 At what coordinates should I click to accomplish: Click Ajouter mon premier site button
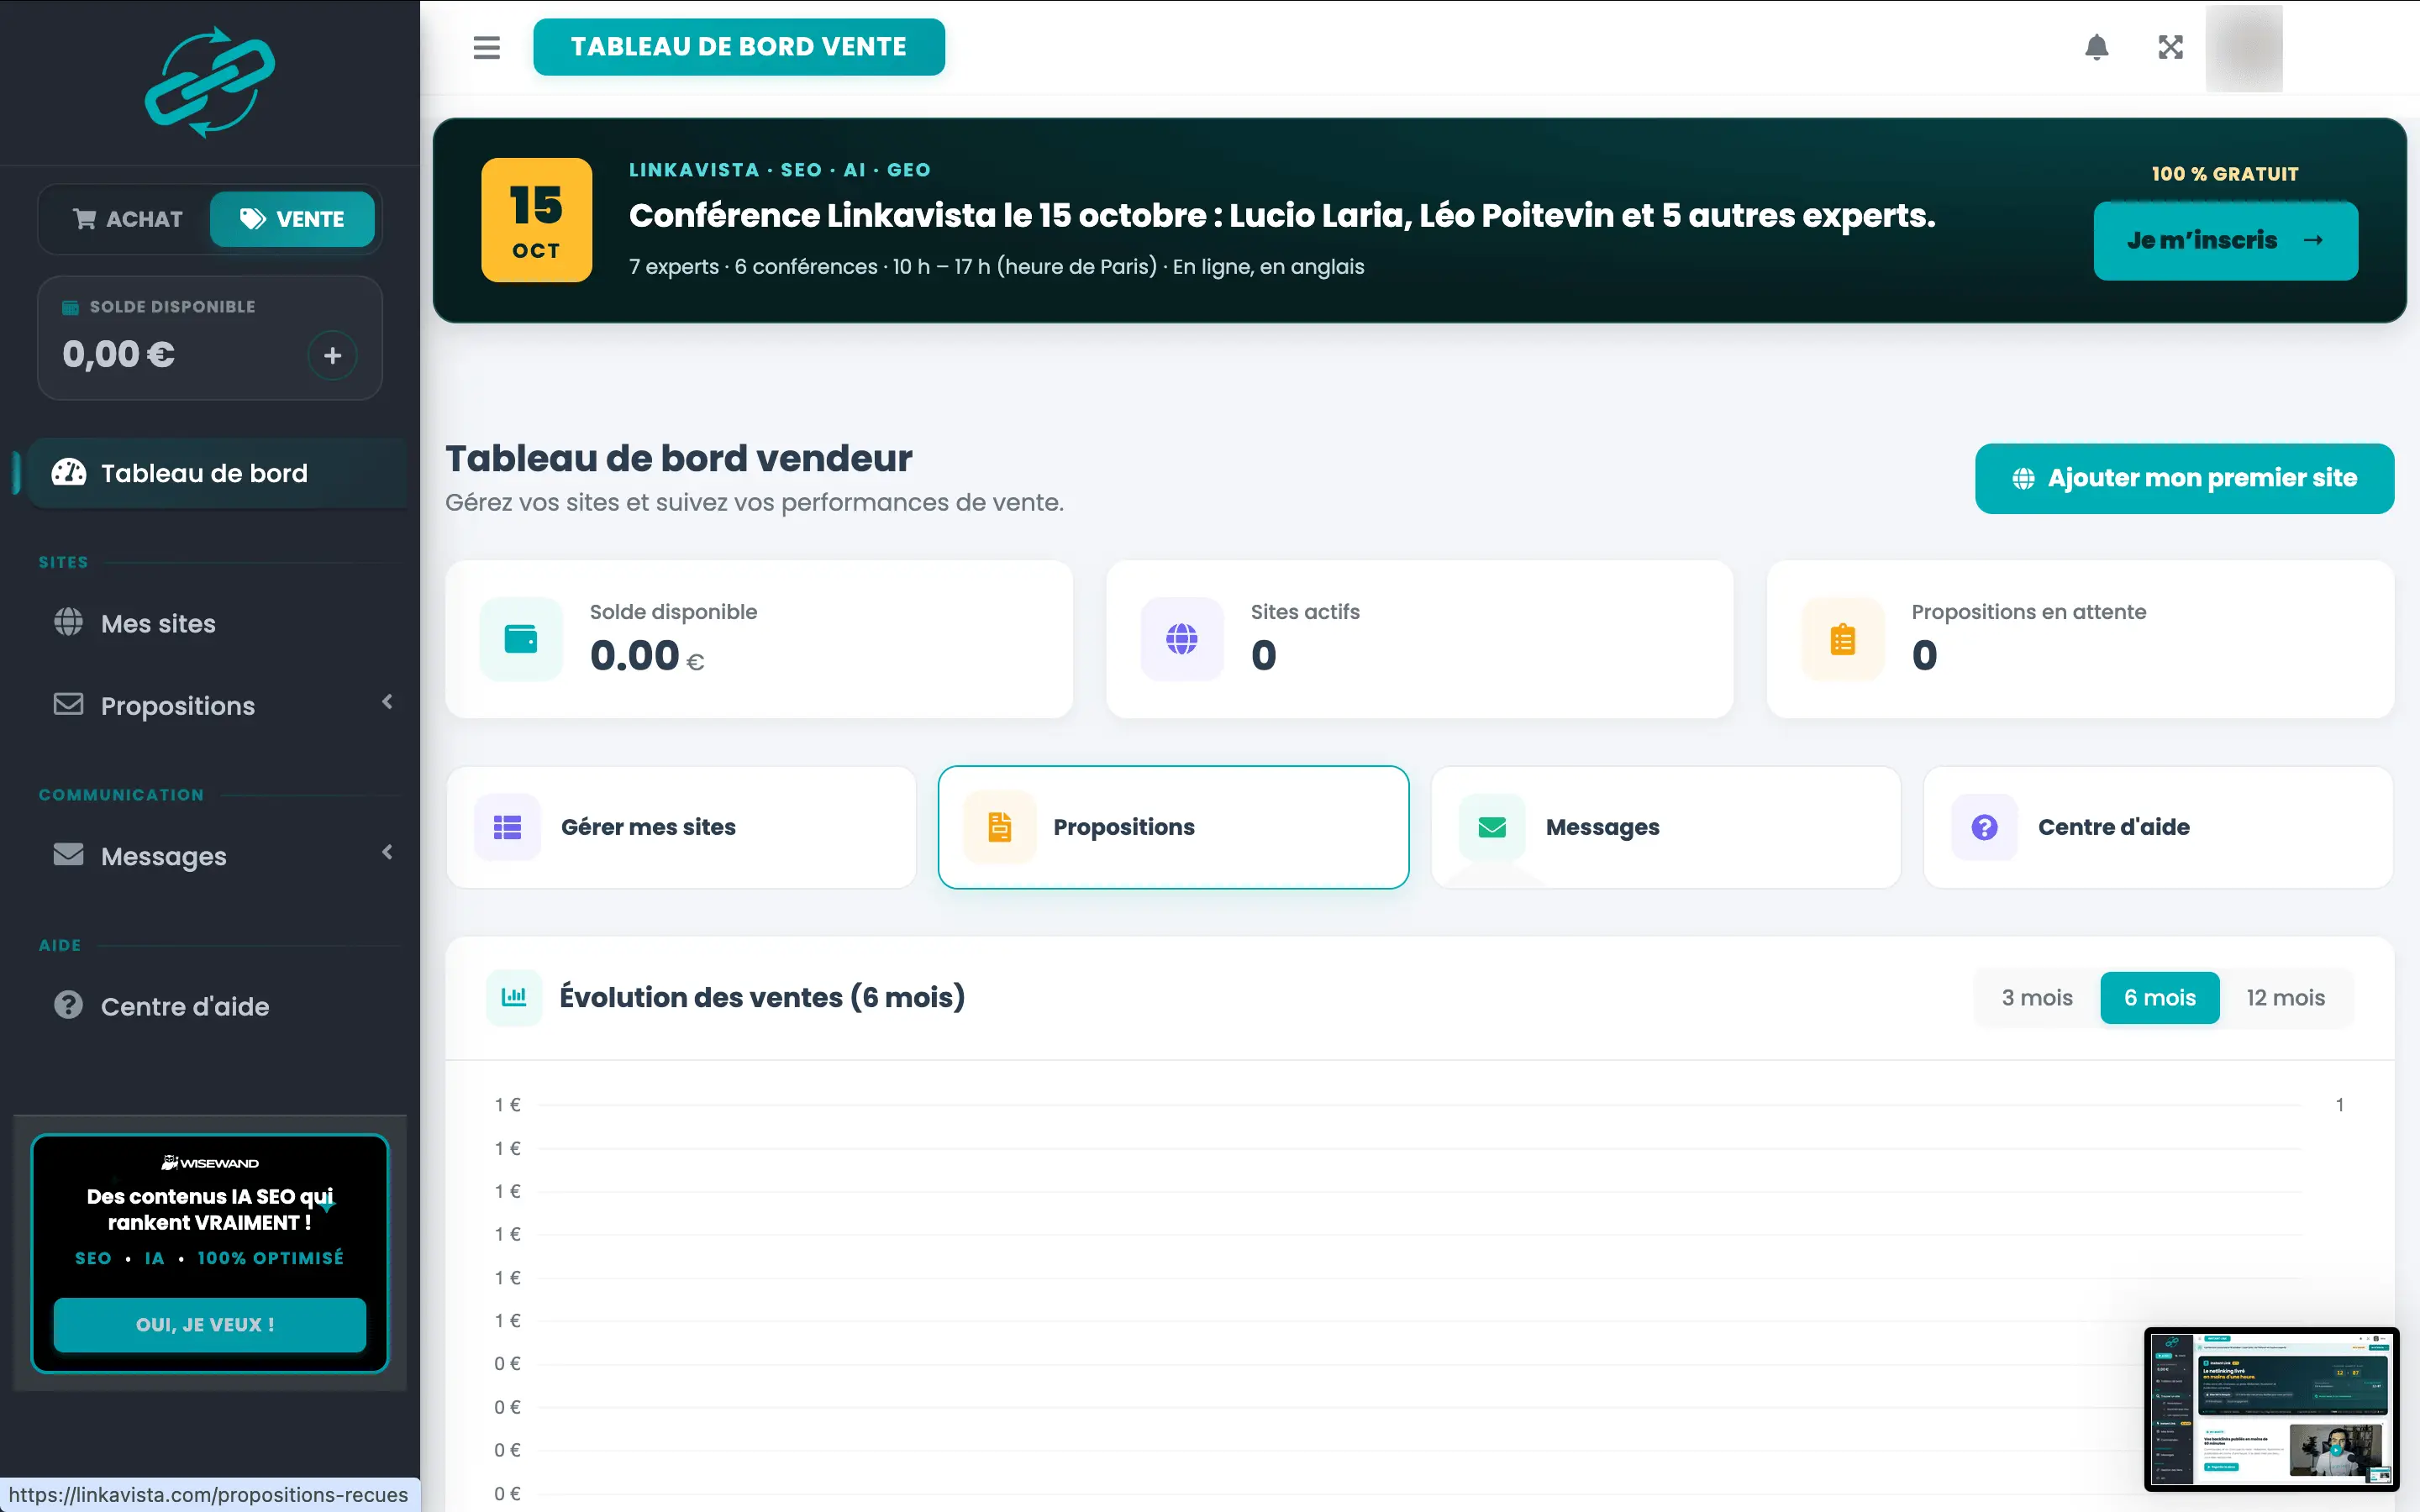pos(2184,478)
